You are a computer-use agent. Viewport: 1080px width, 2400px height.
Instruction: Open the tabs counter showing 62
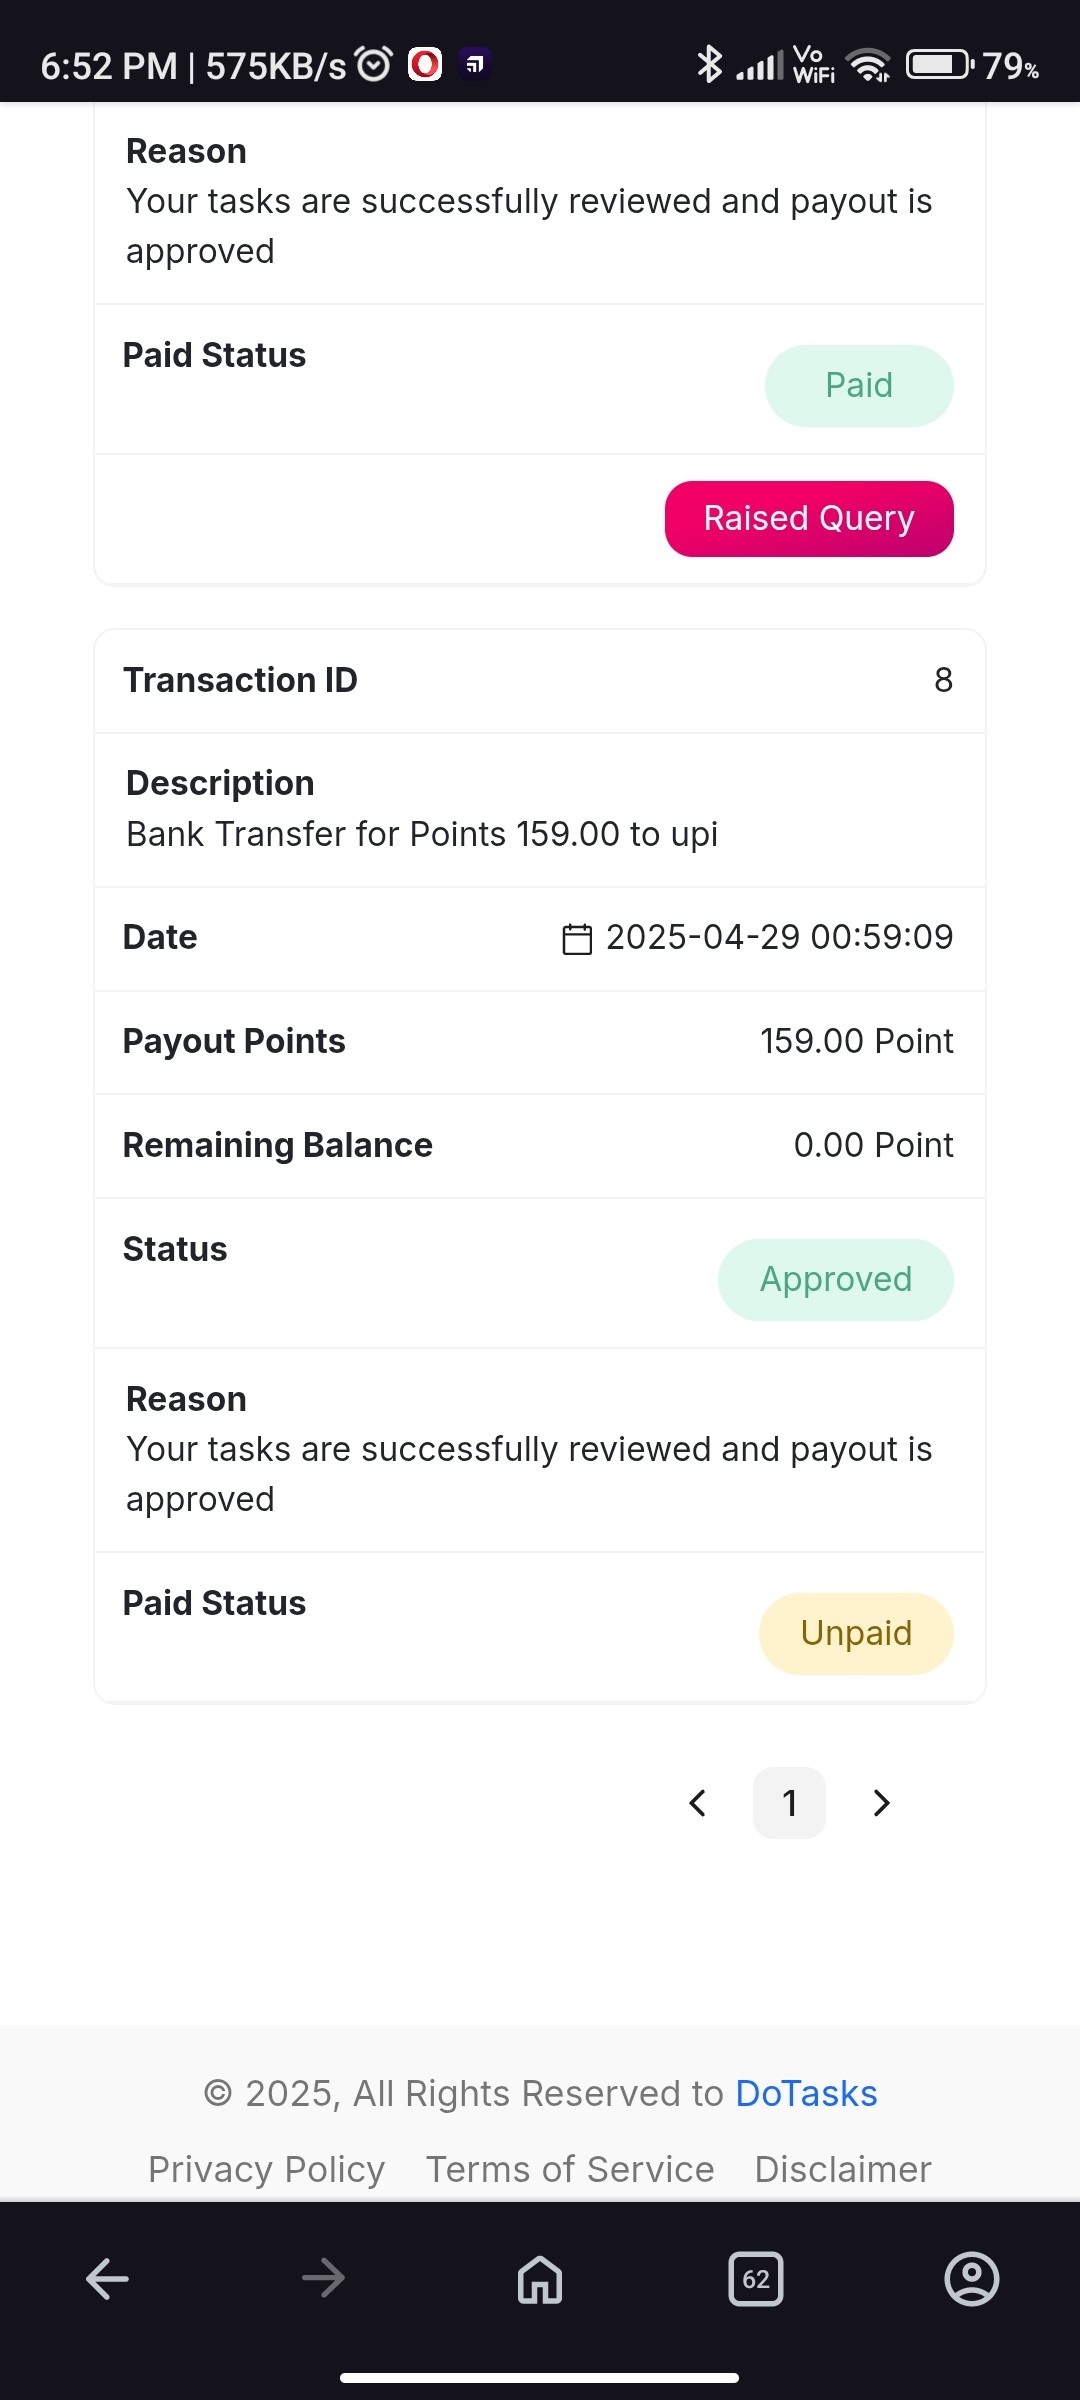[756, 2279]
